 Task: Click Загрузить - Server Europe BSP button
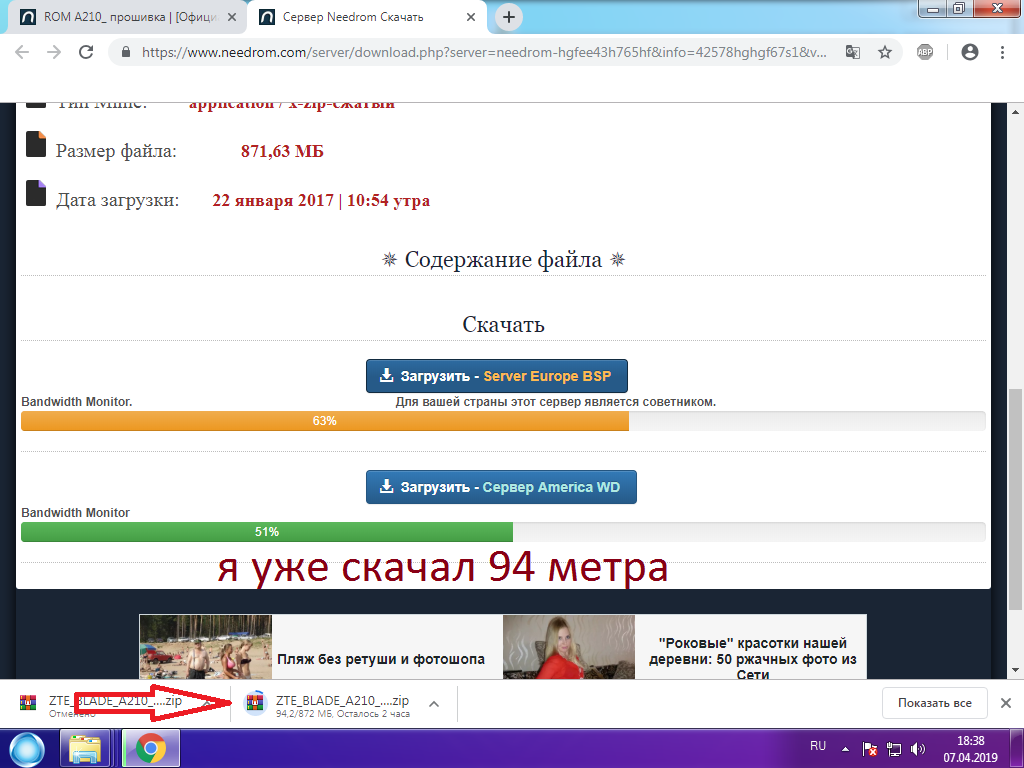point(496,376)
